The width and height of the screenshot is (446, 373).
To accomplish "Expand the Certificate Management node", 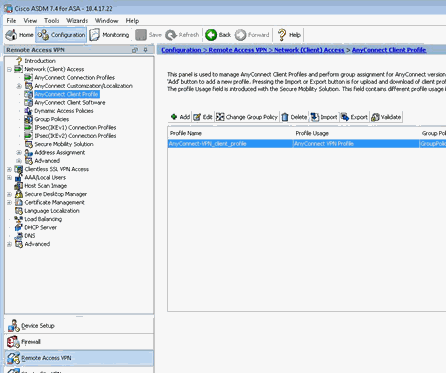I will (9, 203).
